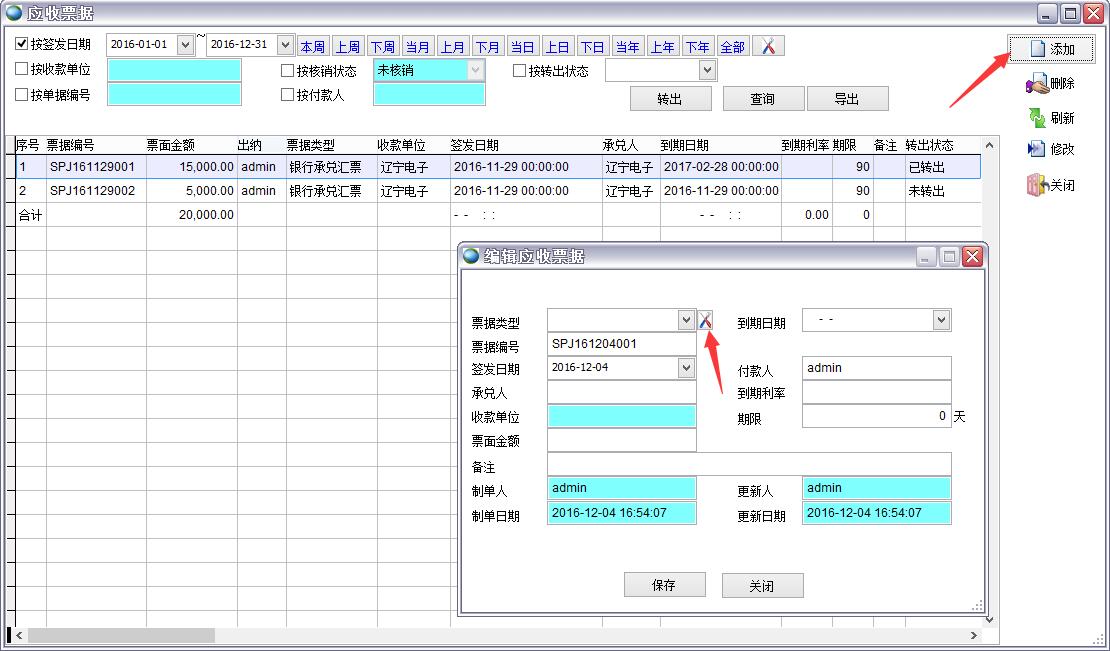
Task: Uncheck the 按签发日期 checkbox
Action: (x=22, y=44)
